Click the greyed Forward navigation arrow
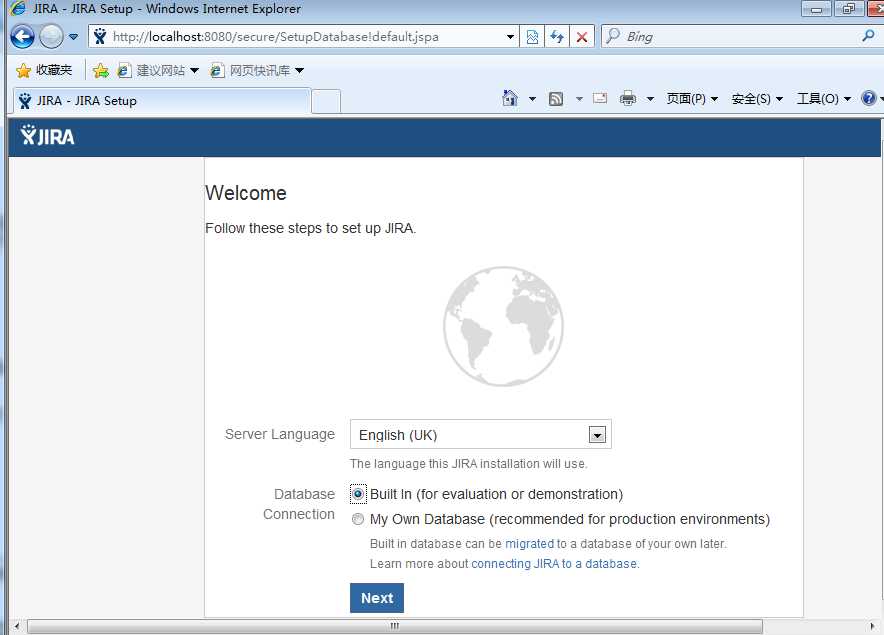 (51, 37)
